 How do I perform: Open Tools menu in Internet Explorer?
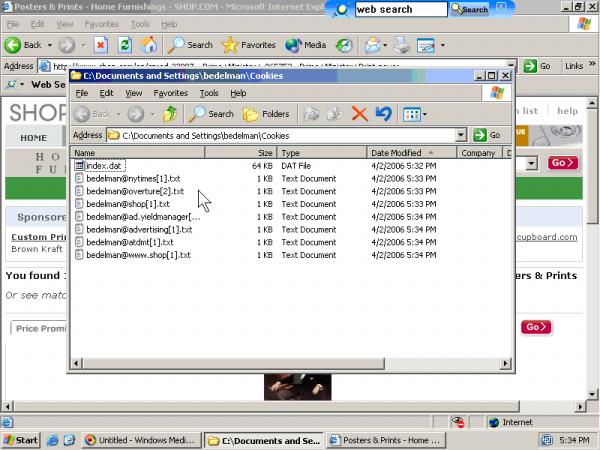(x=140, y=24)
